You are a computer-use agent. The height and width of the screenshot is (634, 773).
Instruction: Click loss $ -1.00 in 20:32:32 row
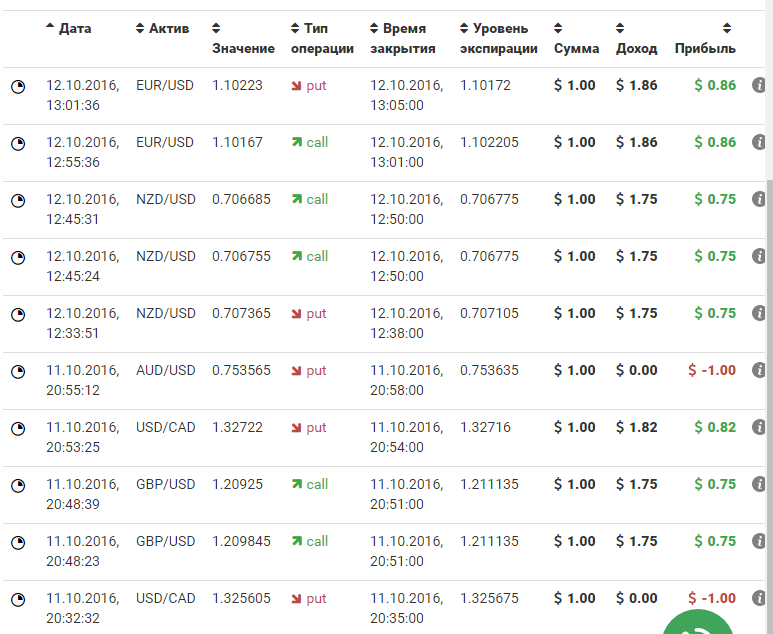tap(712, 598)
